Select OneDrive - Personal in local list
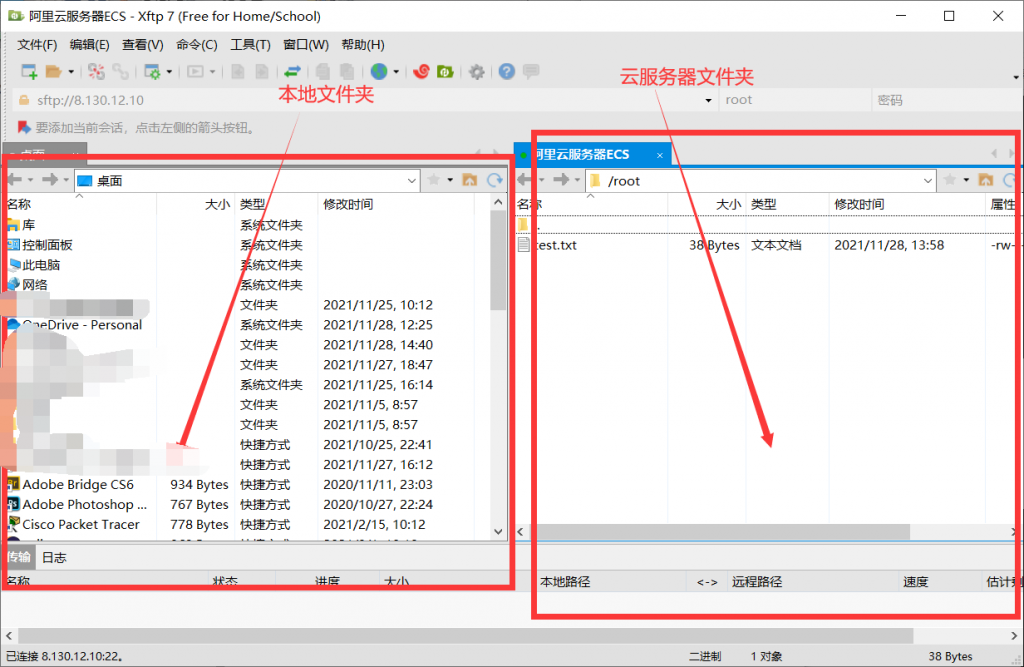The image size is (1024, 667). pos(82,325)
